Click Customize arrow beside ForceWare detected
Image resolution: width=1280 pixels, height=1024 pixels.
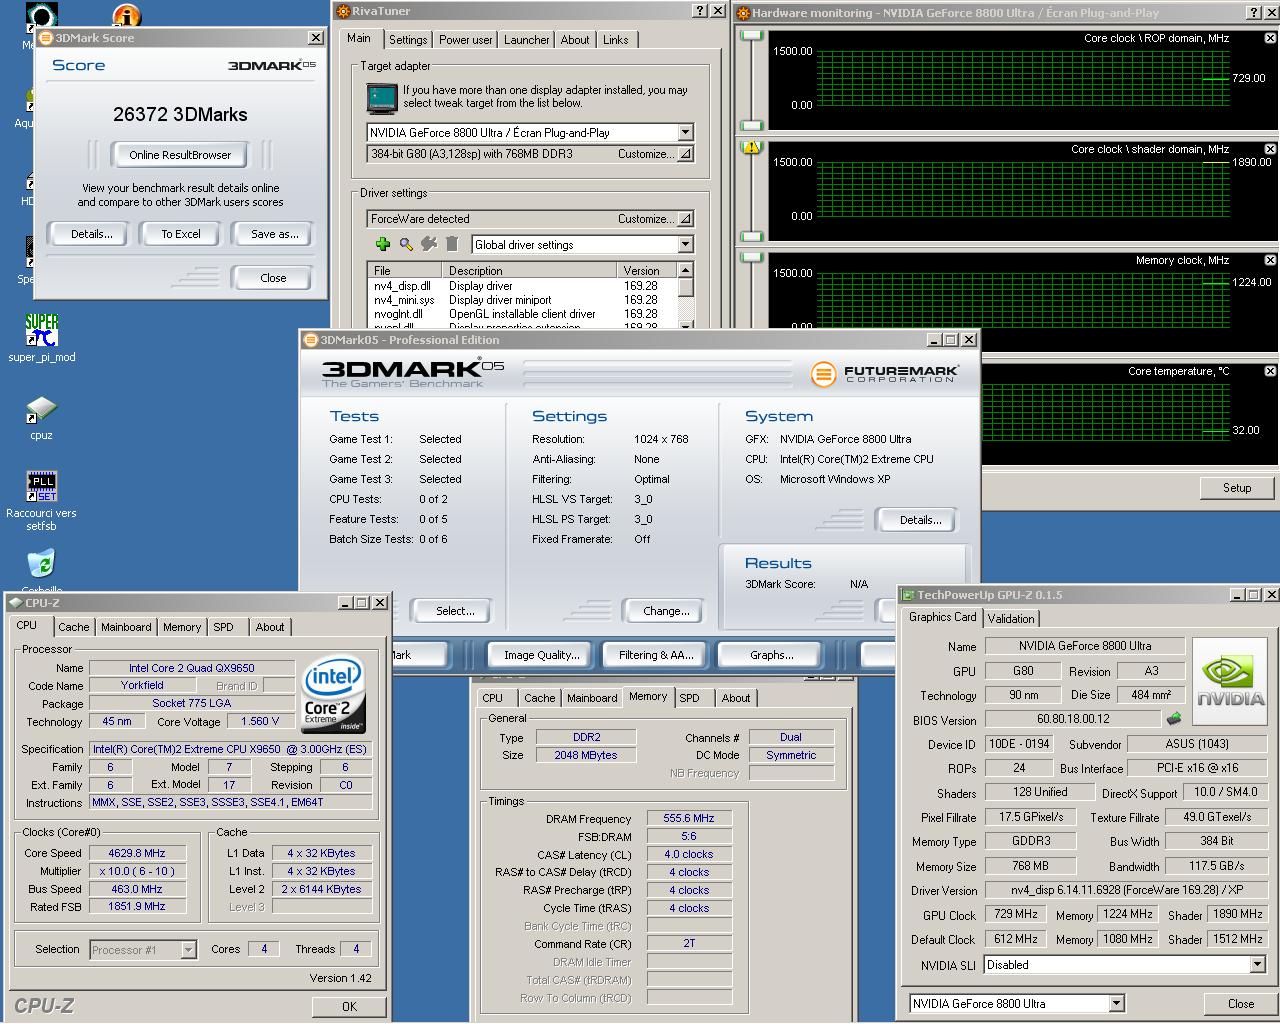pos(685,219)
